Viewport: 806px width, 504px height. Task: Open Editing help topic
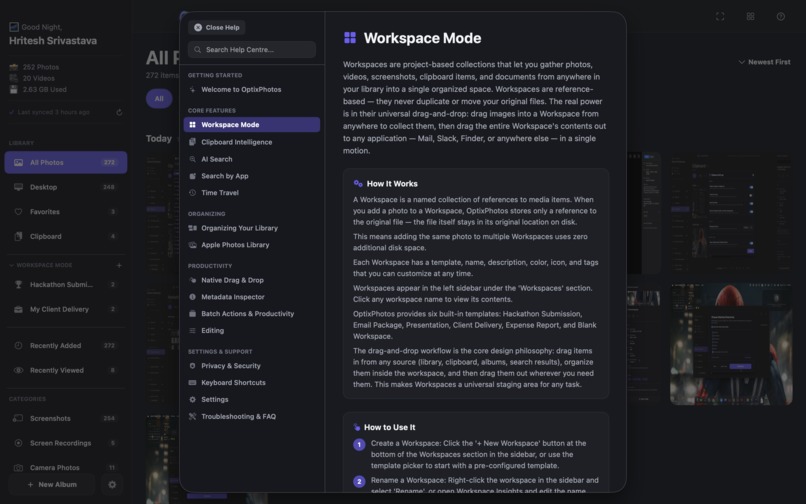[252, 331]
